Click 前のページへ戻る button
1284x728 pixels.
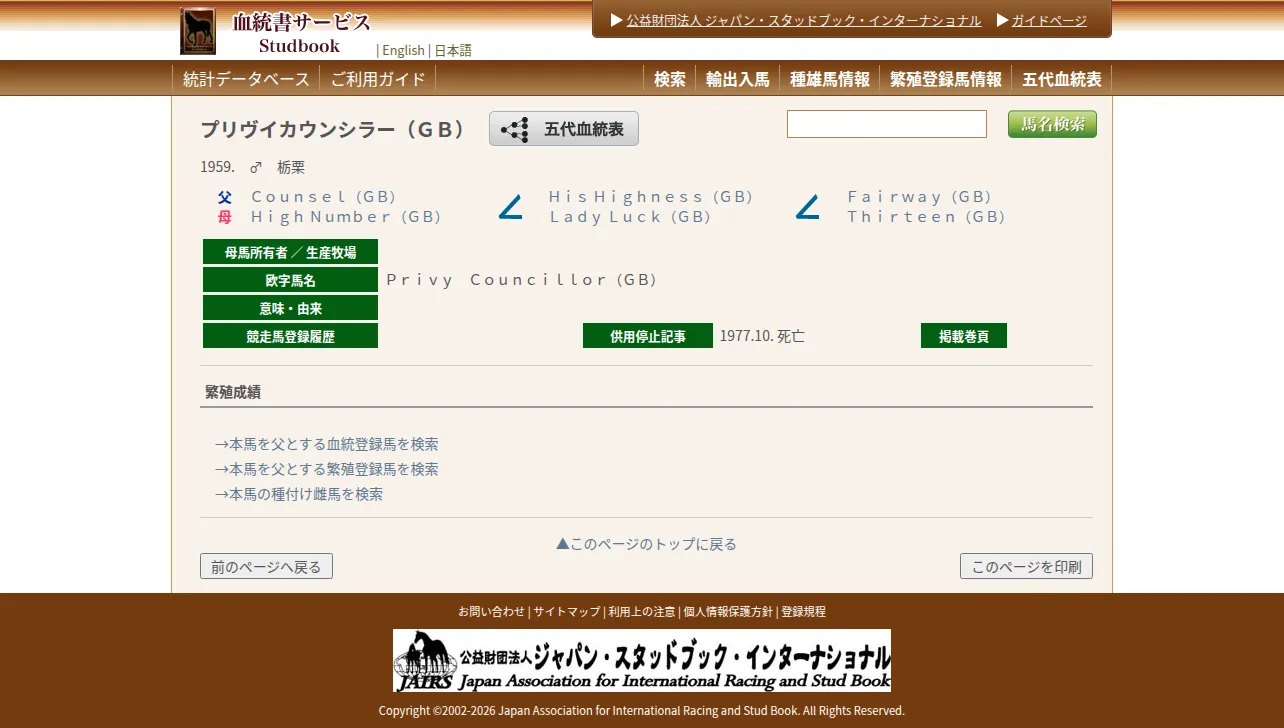pos(266,566)
